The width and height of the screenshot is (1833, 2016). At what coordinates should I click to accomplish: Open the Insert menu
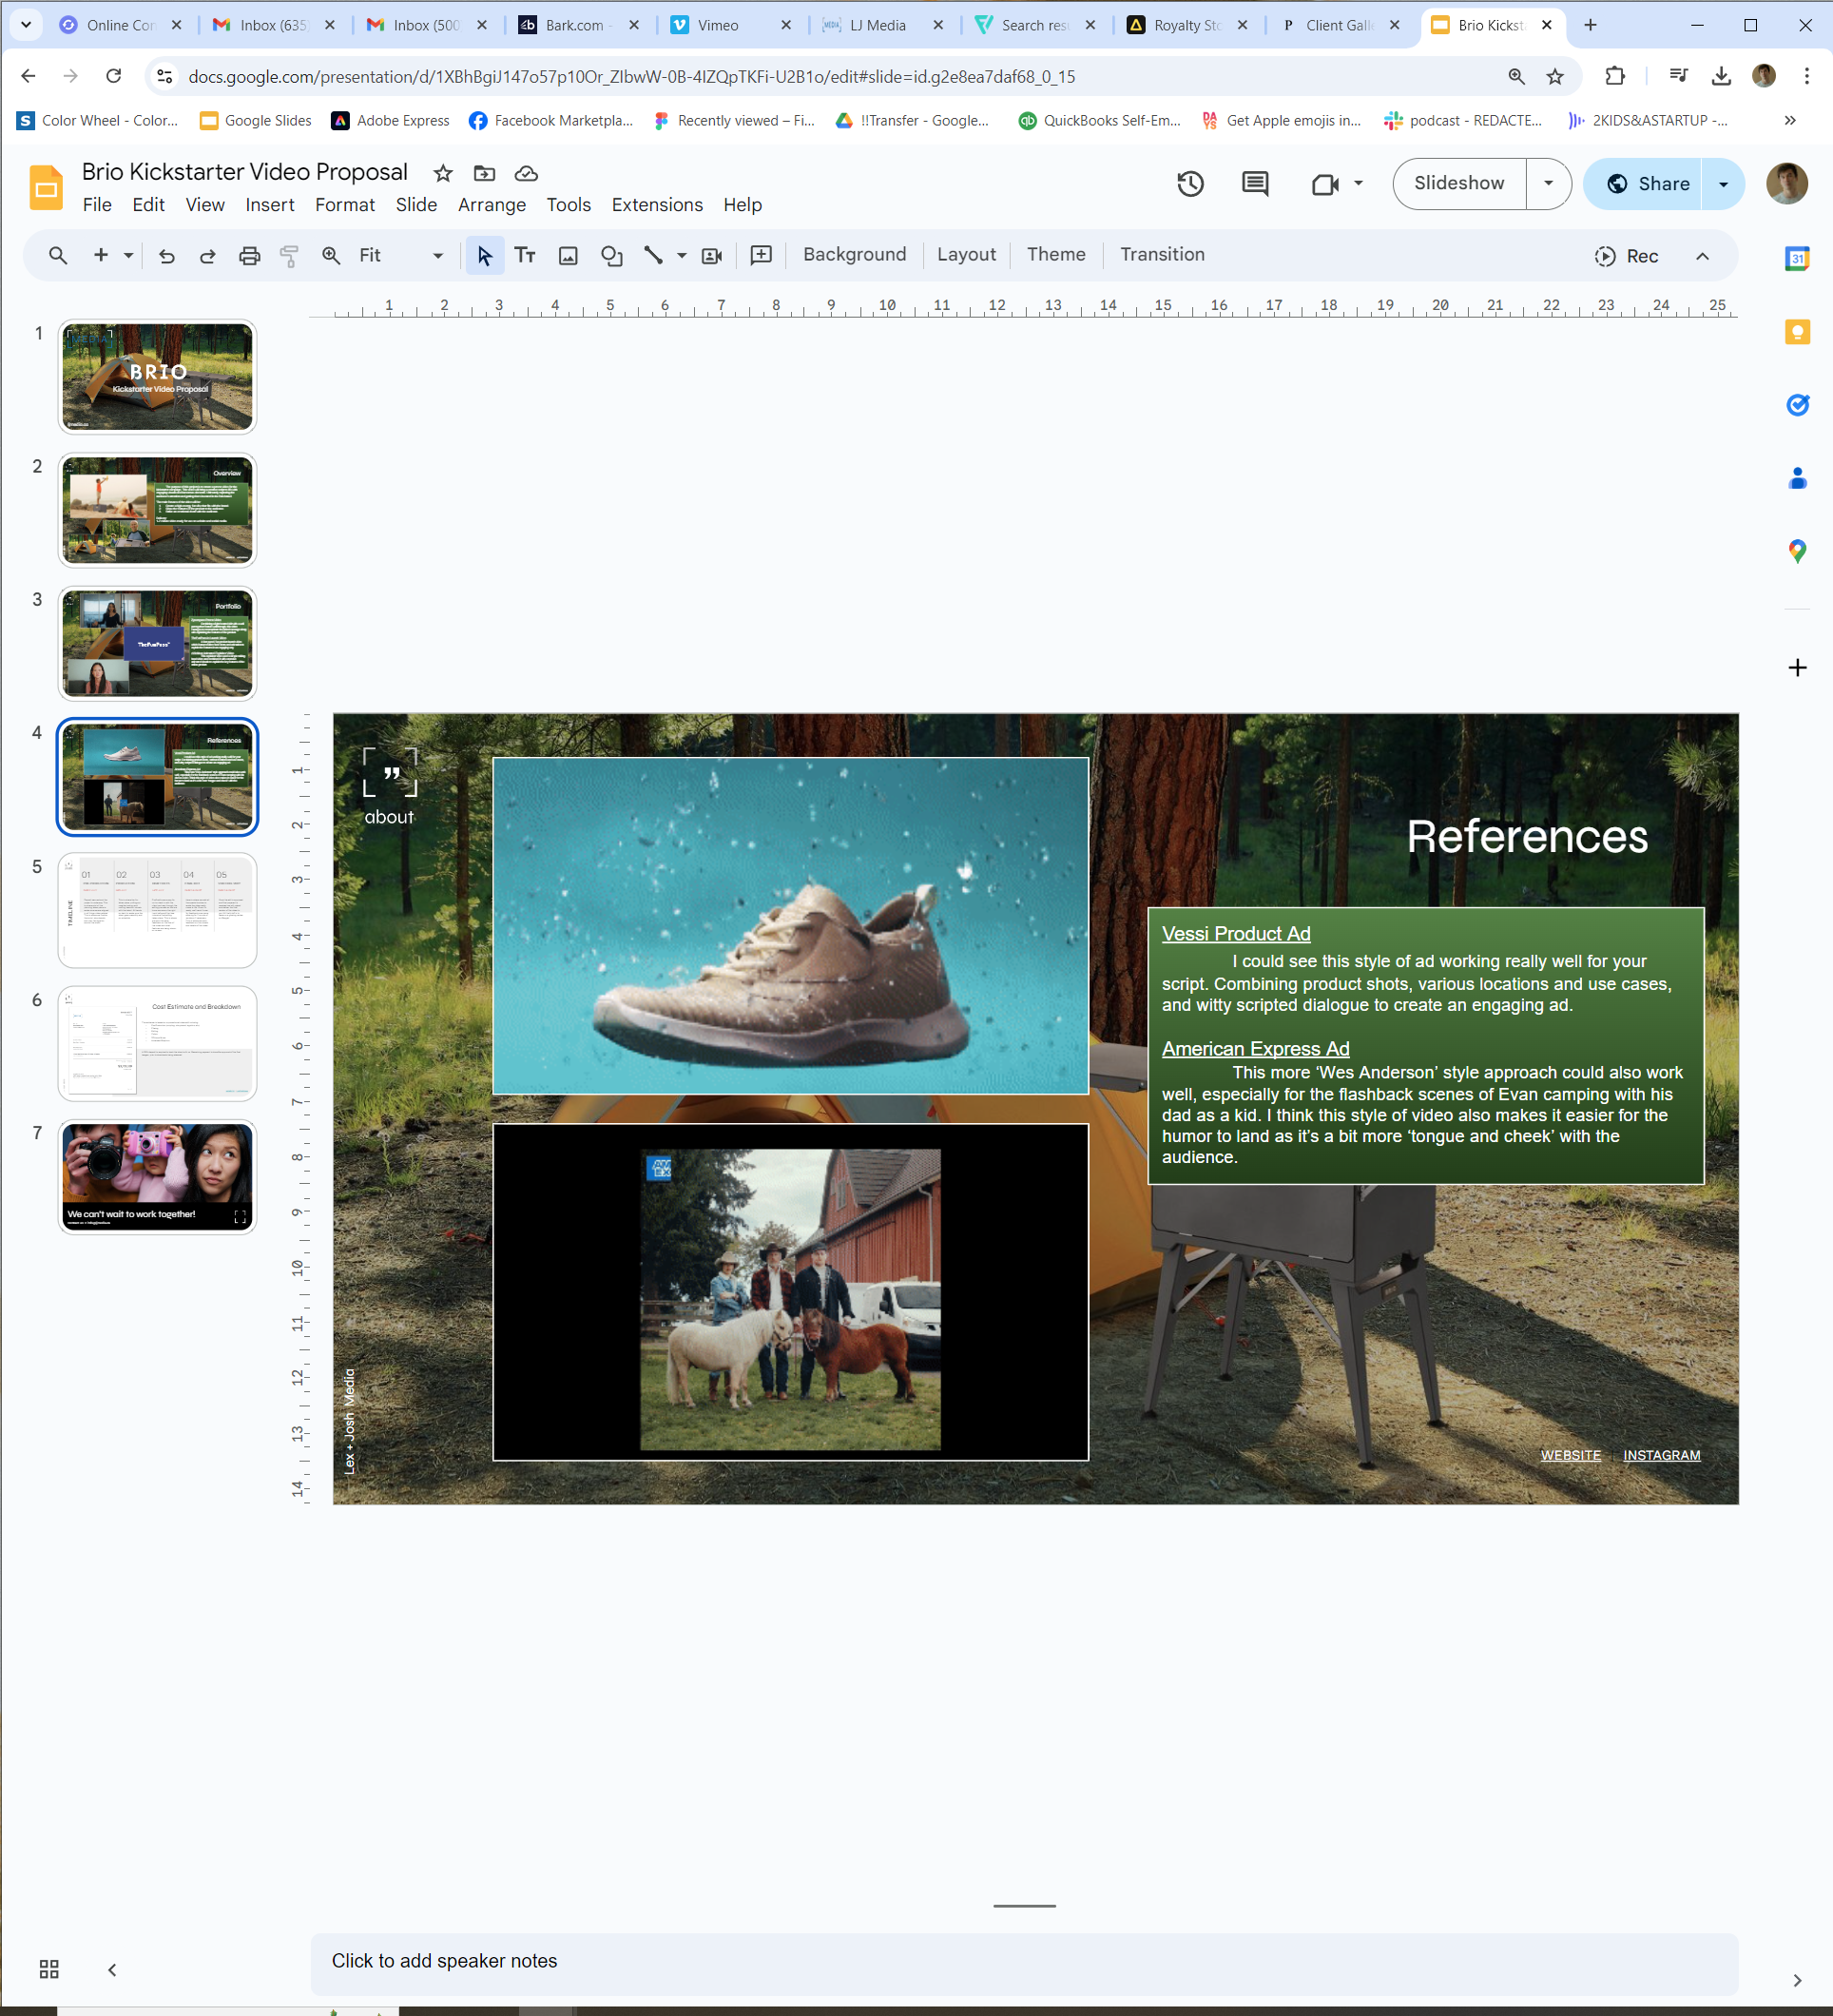coord(270,204)
